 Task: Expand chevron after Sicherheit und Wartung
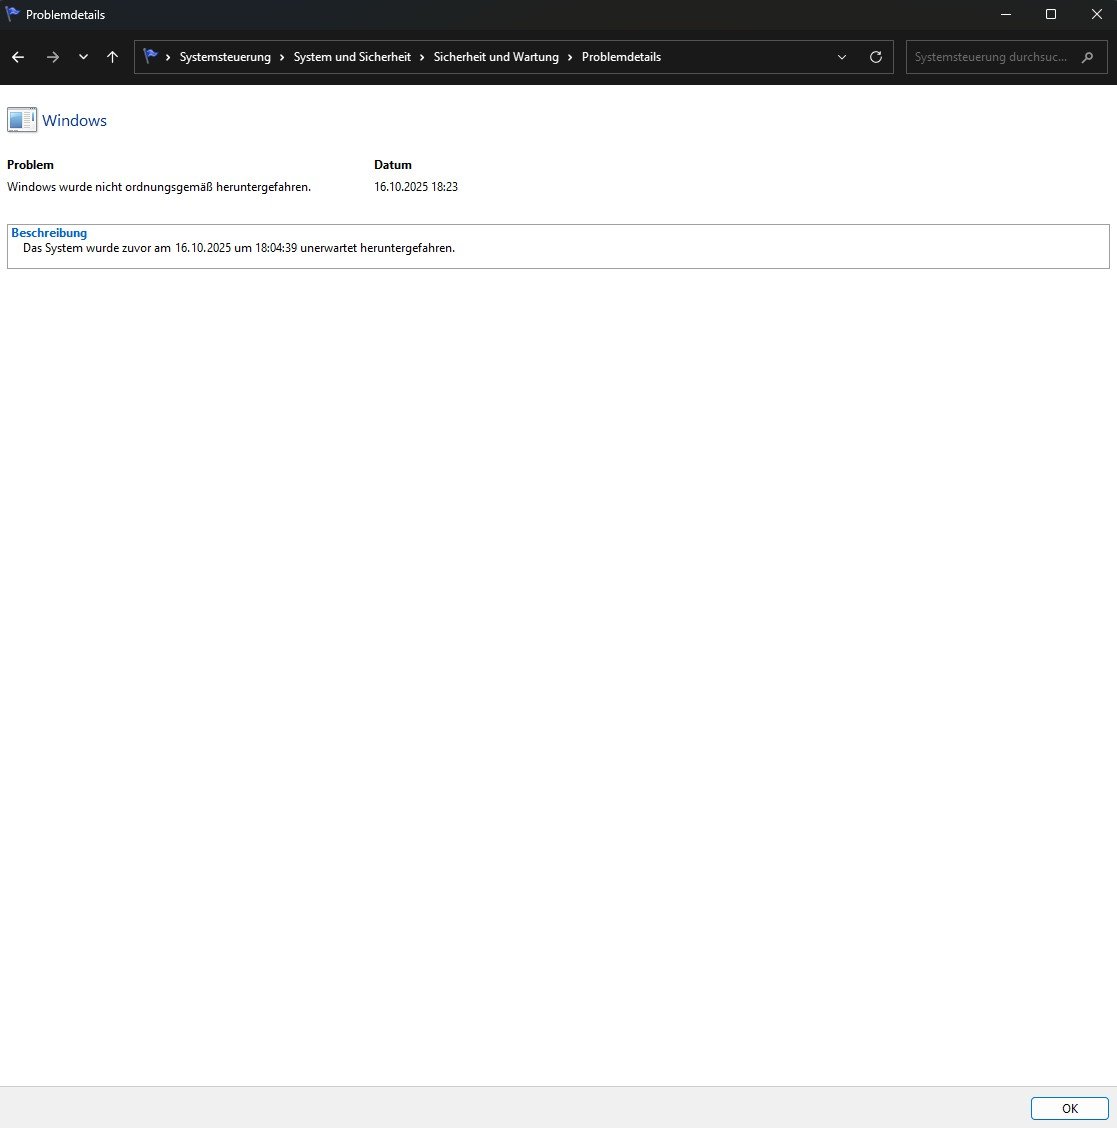(570, 57)
